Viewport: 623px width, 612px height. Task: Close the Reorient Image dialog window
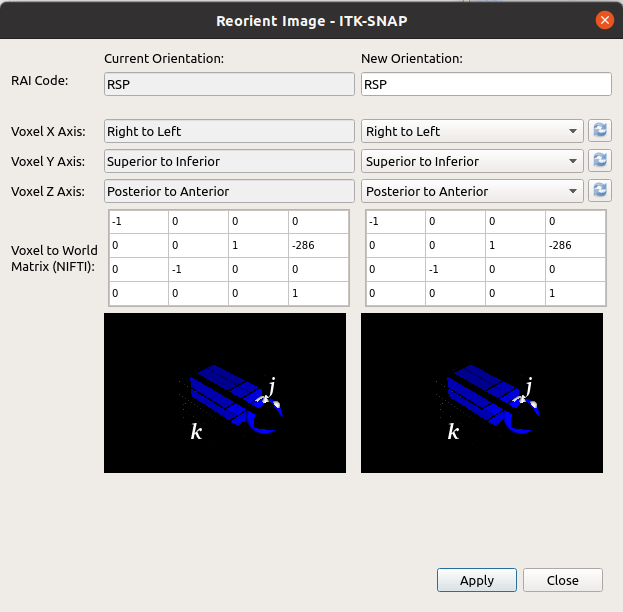tap(604, 20)
